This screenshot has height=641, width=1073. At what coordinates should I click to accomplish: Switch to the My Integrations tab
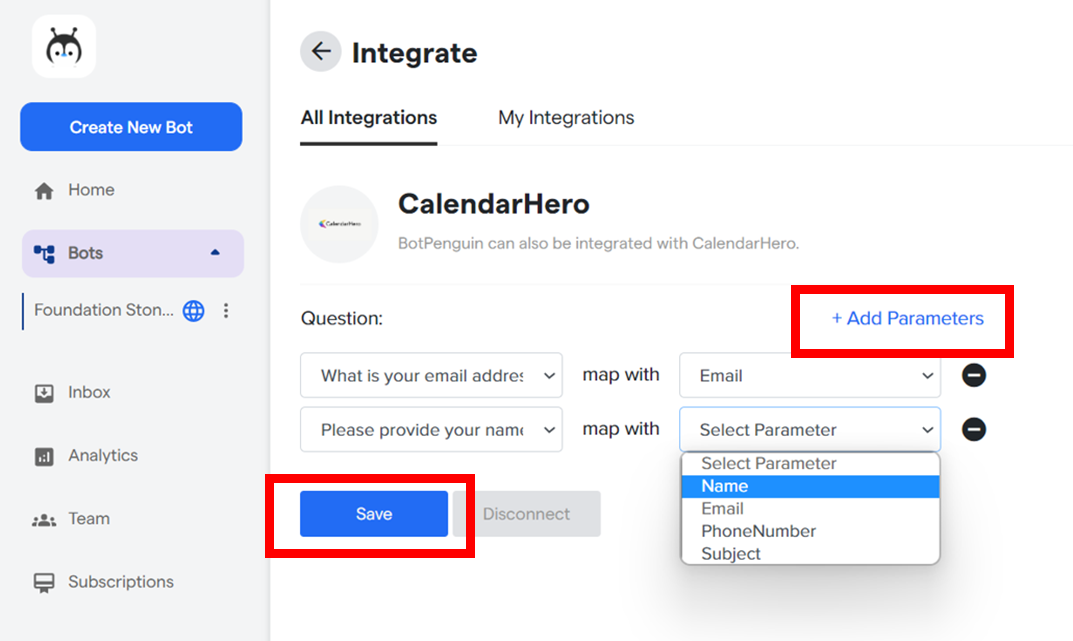(x=566, y=118)
